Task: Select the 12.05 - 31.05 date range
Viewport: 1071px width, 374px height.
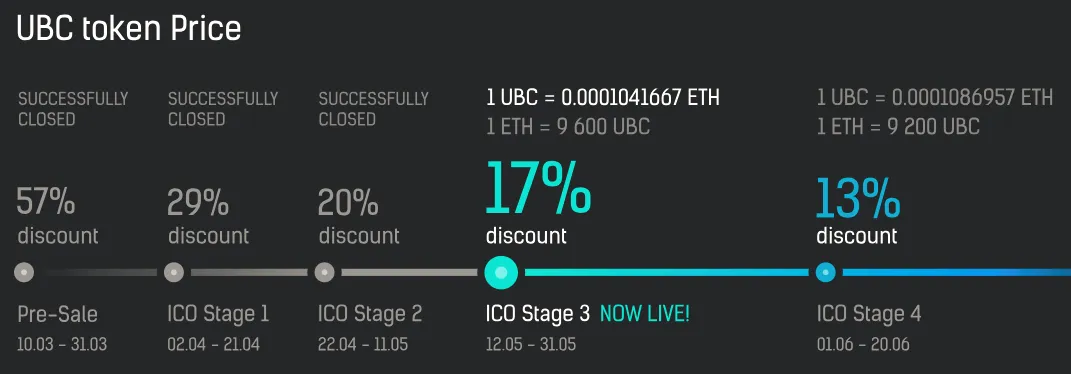Action: pos(531,344)
